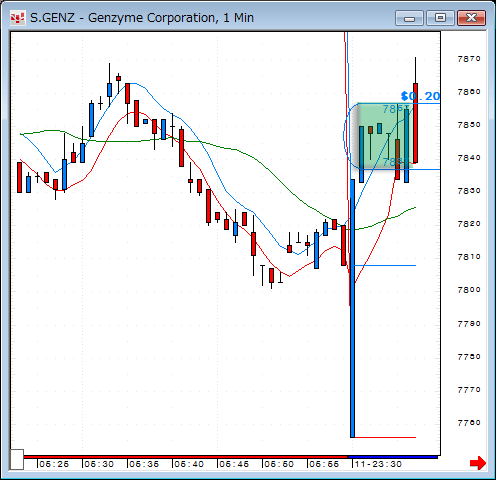496x480 pixels.
Task: Click the 7850 price axis label
Action: coord(469,125)
